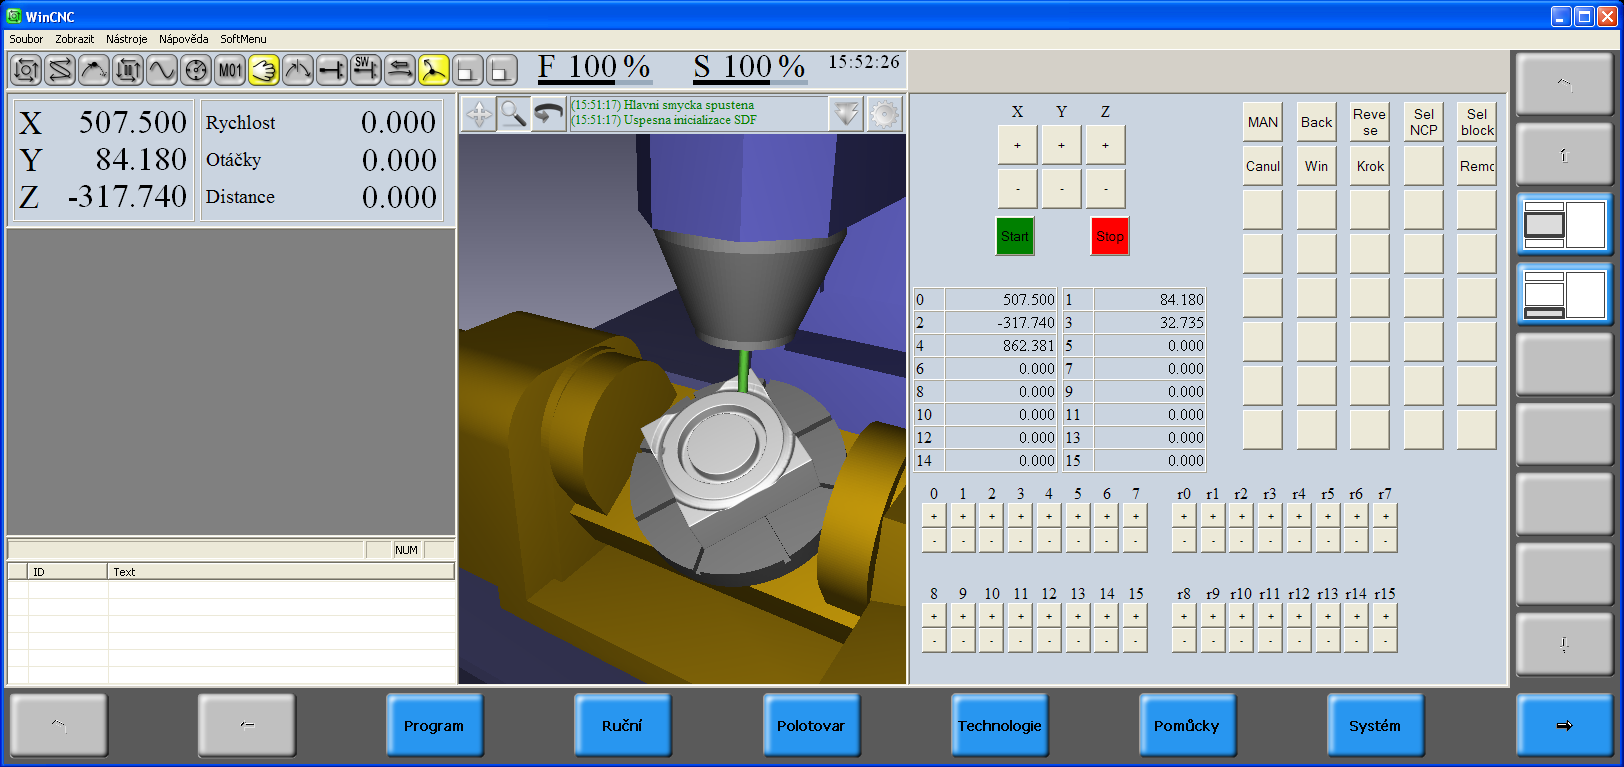Click the sidebar down-arrow softkey
1624x767 pixels.
click(1564, 645)
